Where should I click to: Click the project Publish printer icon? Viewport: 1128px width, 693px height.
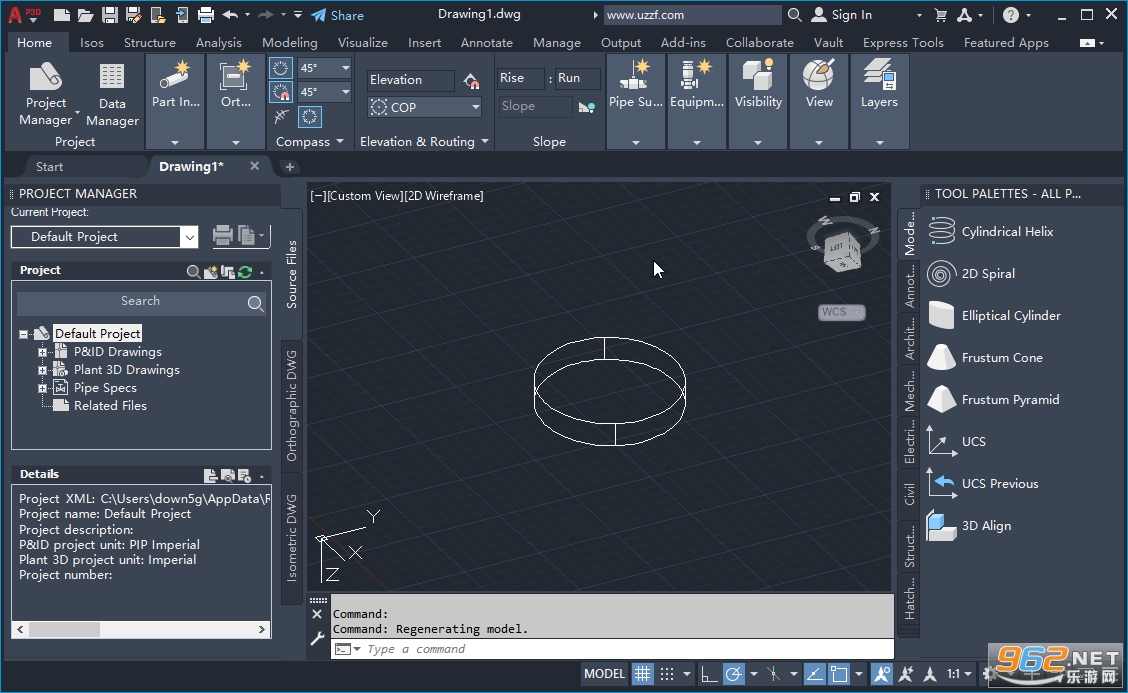[223, 235]
